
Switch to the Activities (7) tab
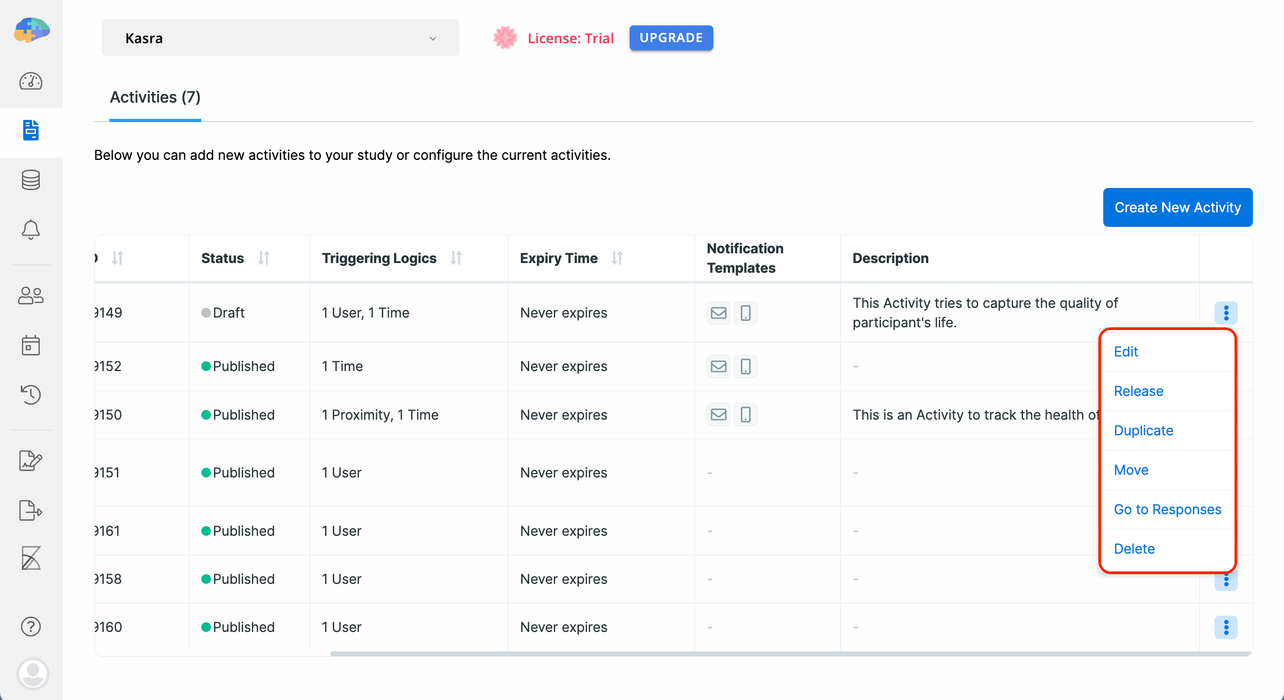coord(154,97)
